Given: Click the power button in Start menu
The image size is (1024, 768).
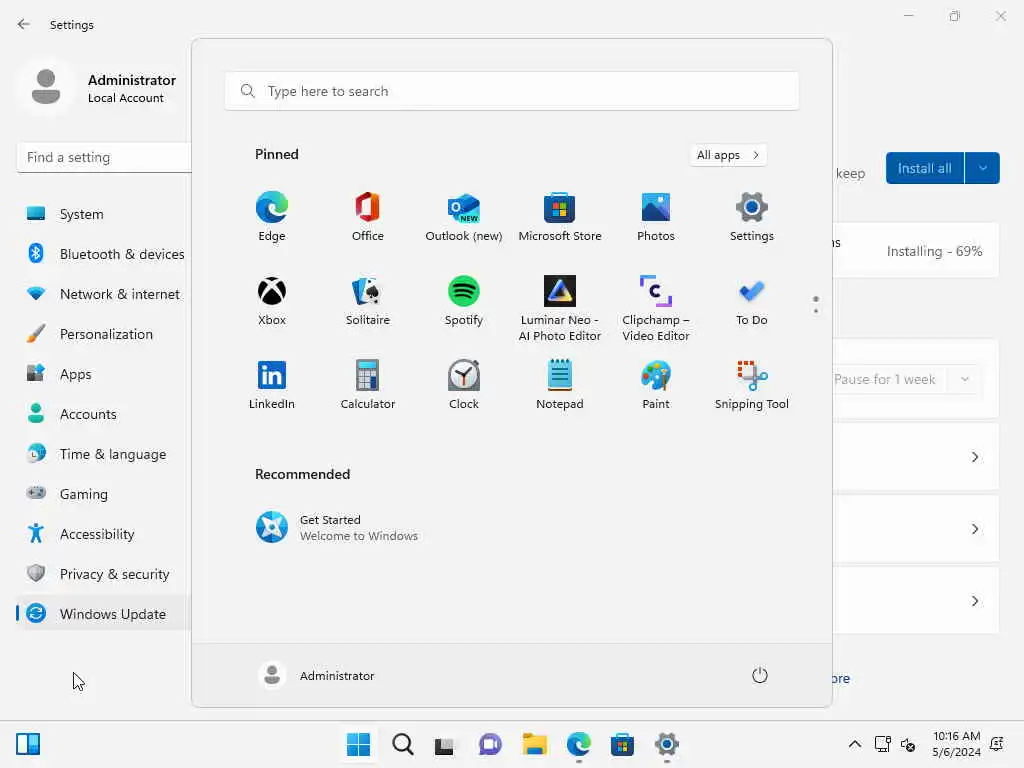Looking at the screenshot, I should pyautogui.click(x=760, y=675).
